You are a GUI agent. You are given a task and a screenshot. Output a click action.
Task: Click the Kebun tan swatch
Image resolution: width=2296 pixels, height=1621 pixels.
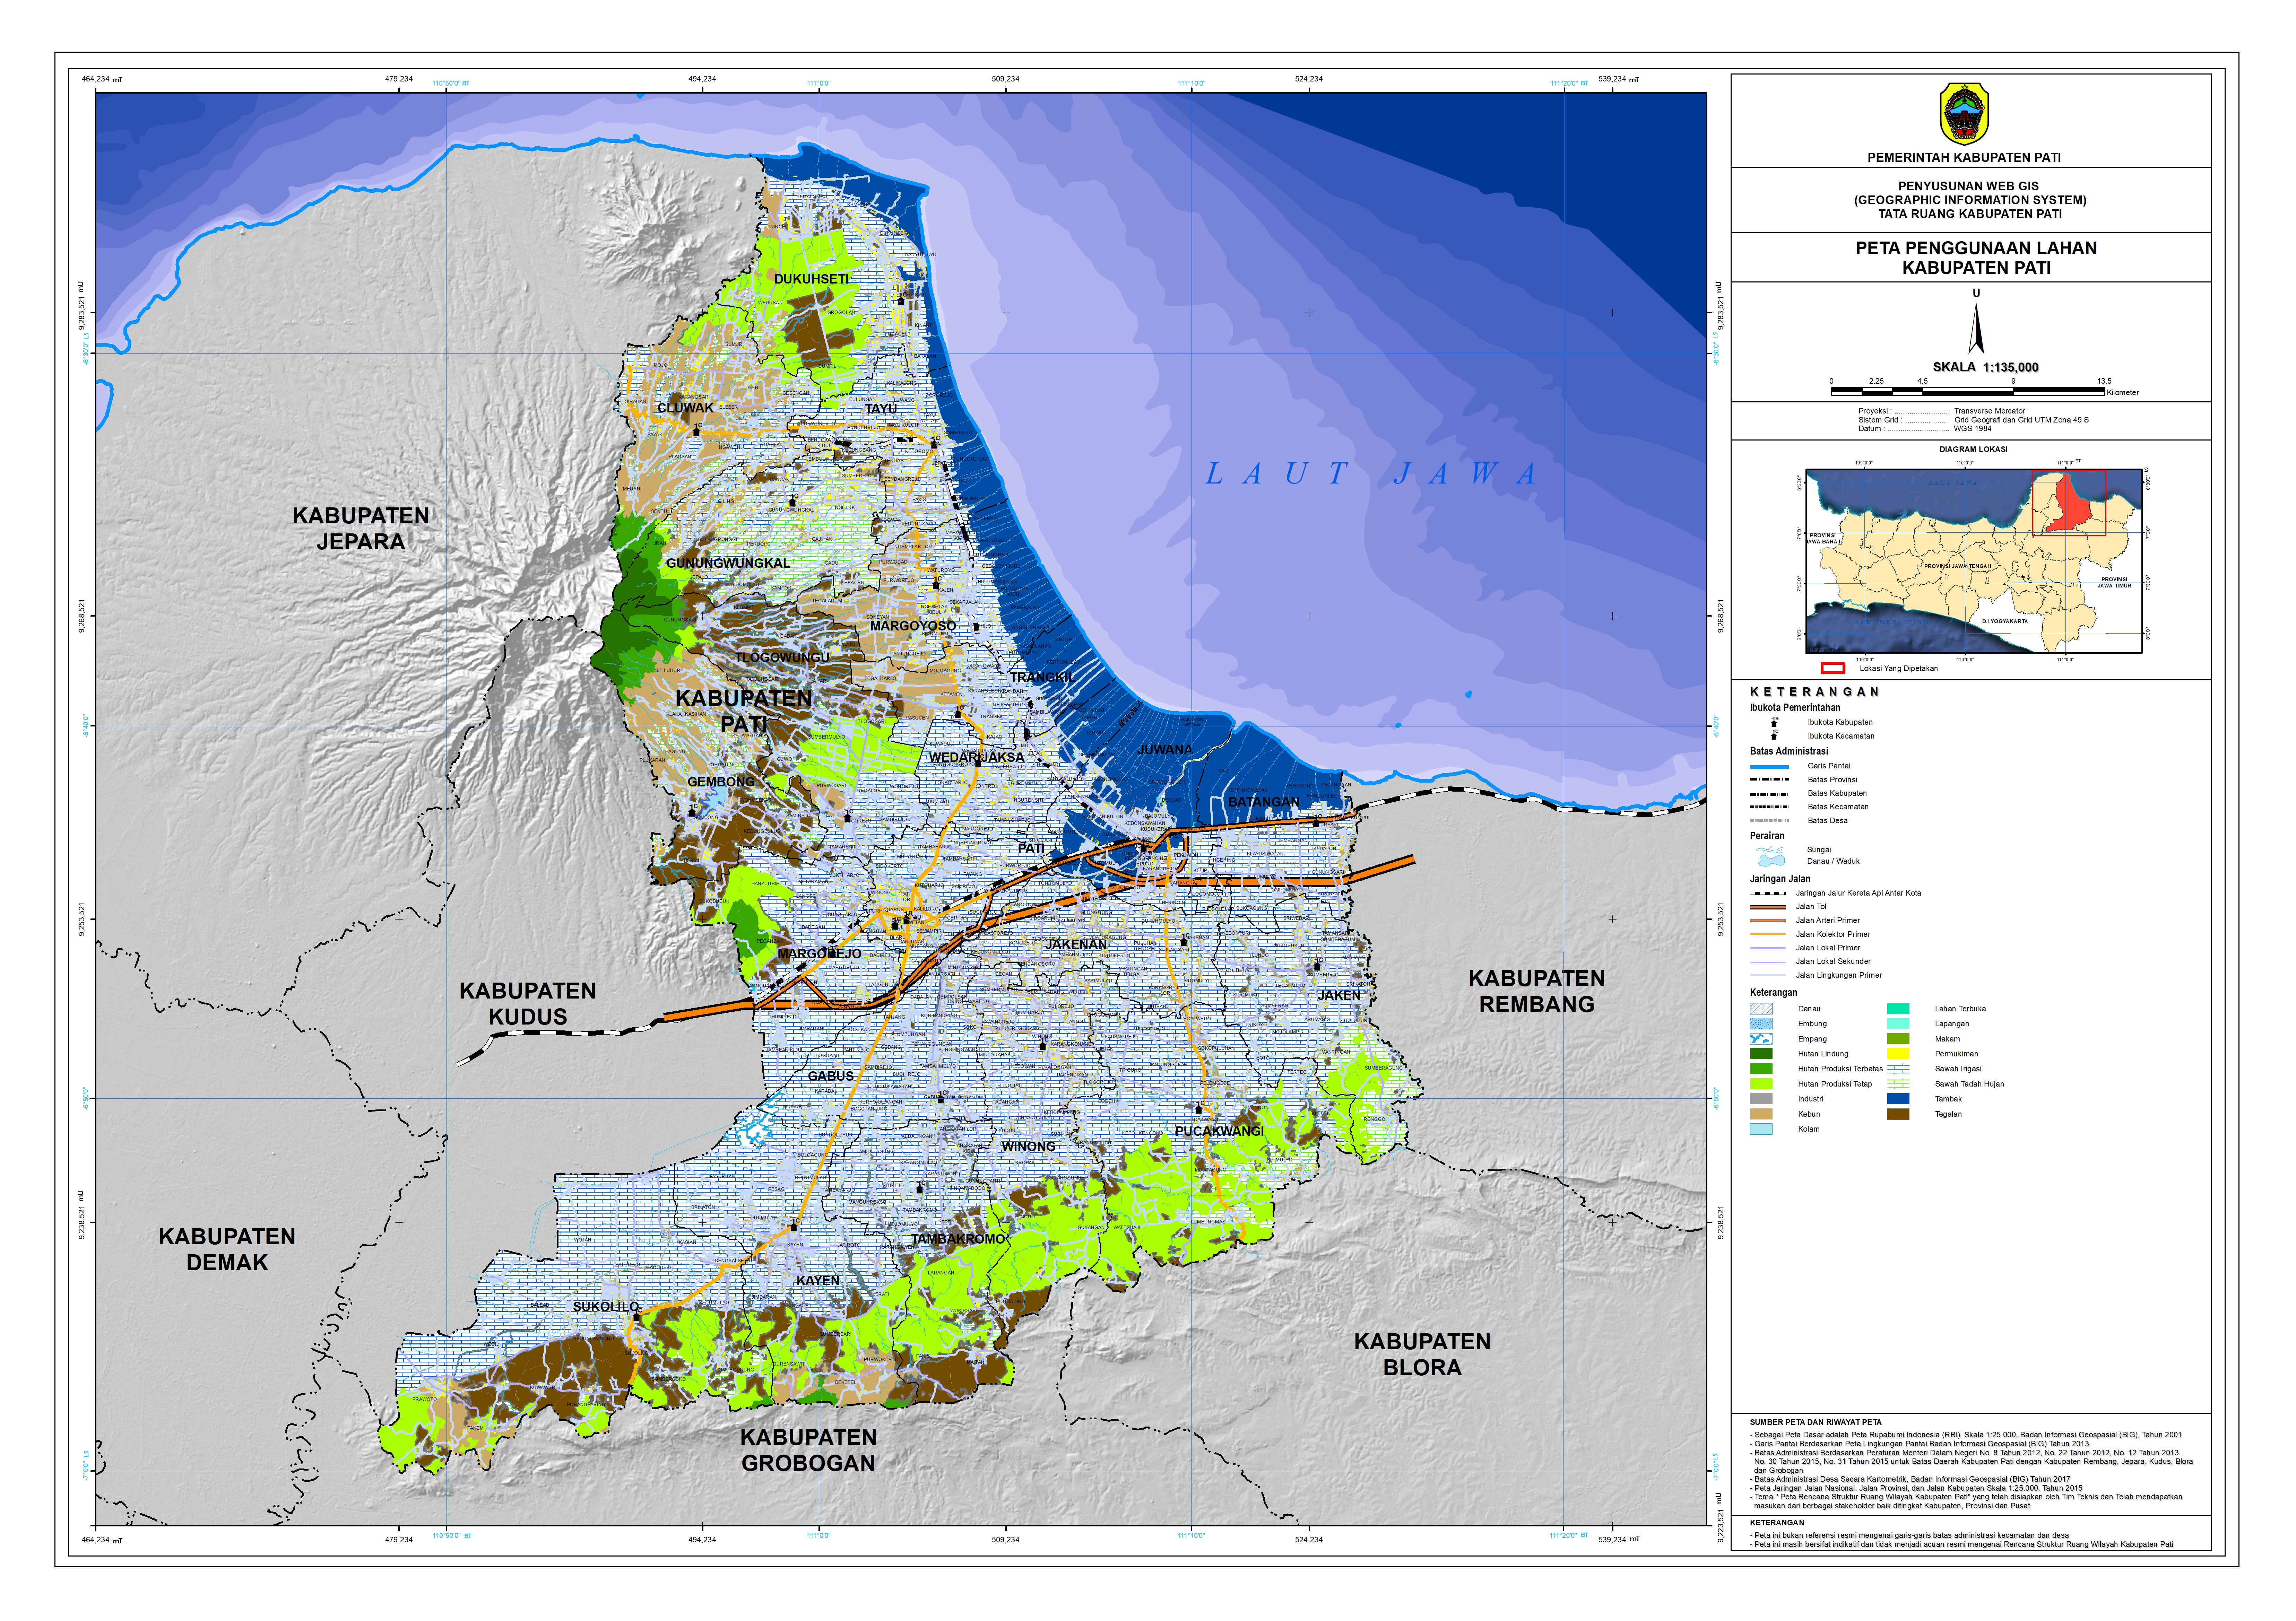coord(1761,1114)
